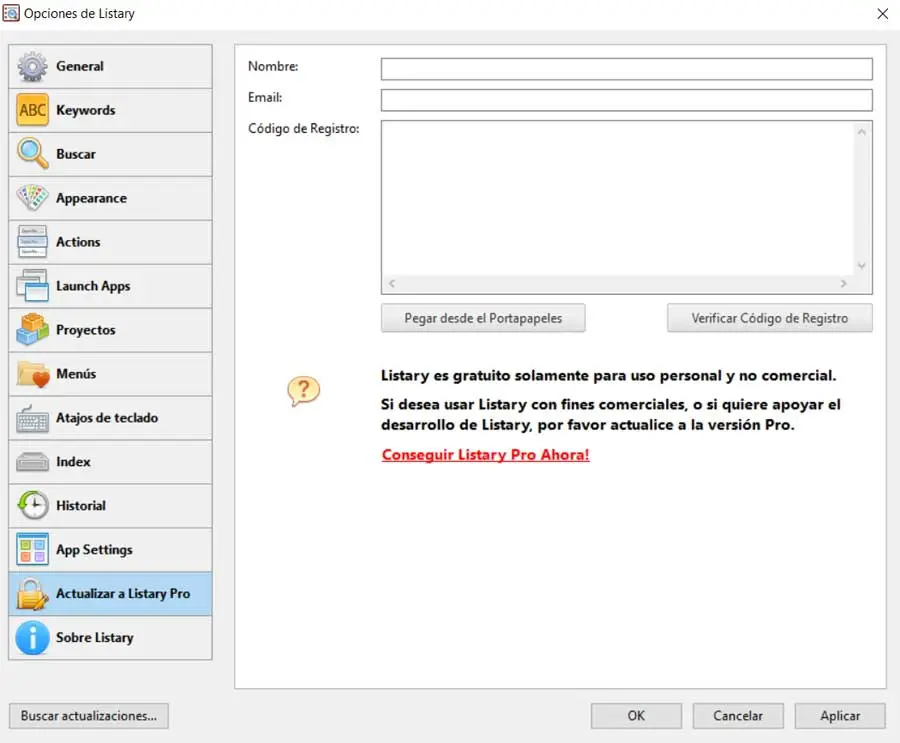Open Atajos de teclado section
Image resolution: width=900 pixels, height=743 pixels.
pos(107,418)
